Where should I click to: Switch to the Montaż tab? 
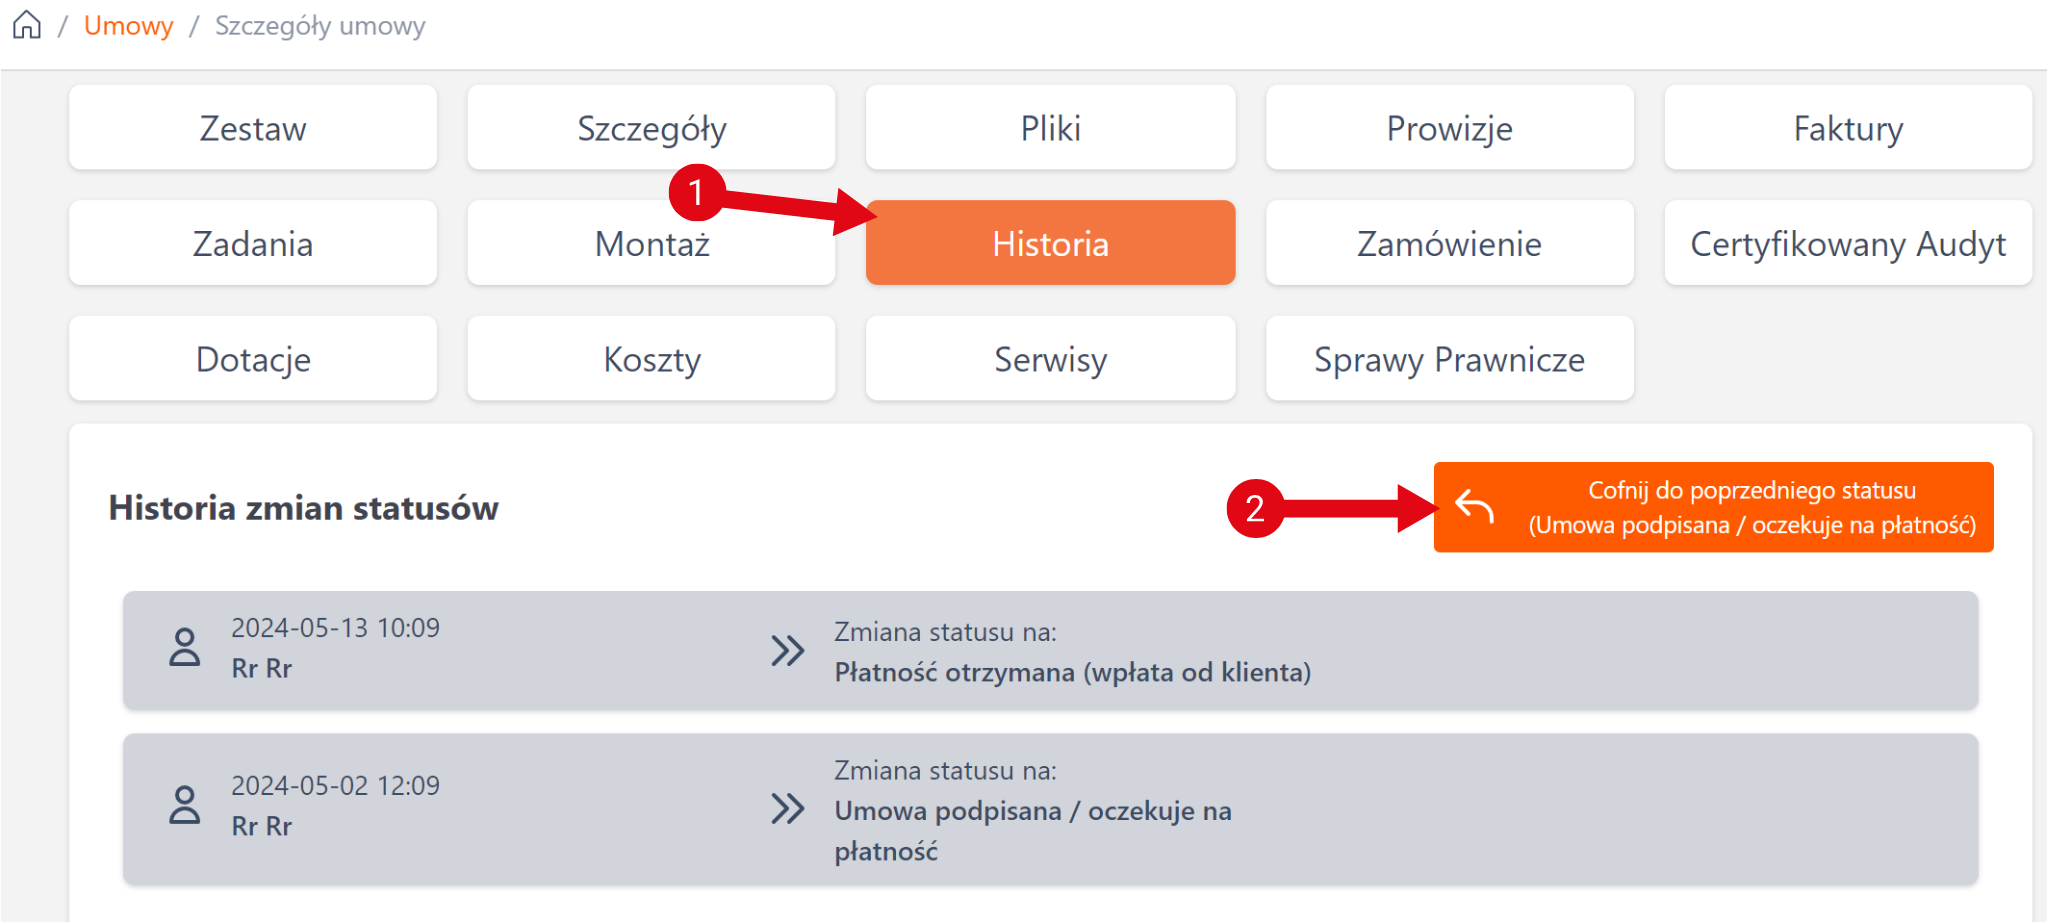coord(651,244)
